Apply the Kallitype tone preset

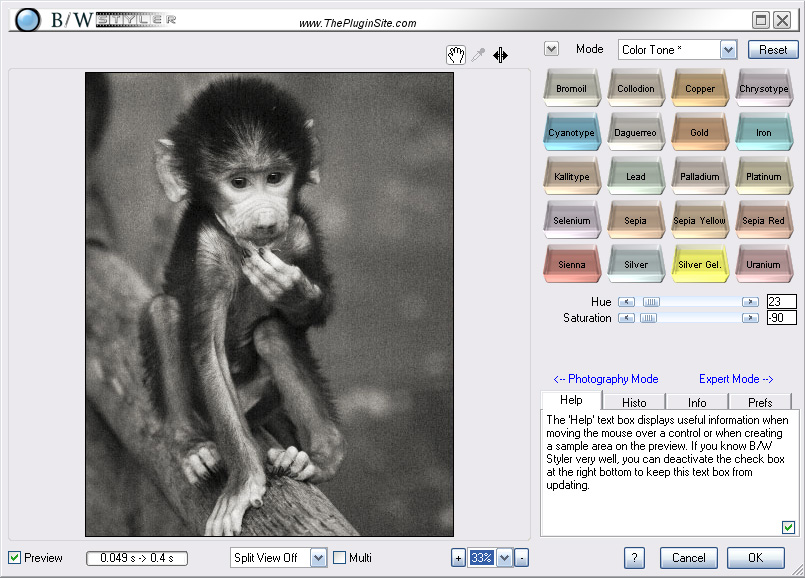[x=571, y=176]
